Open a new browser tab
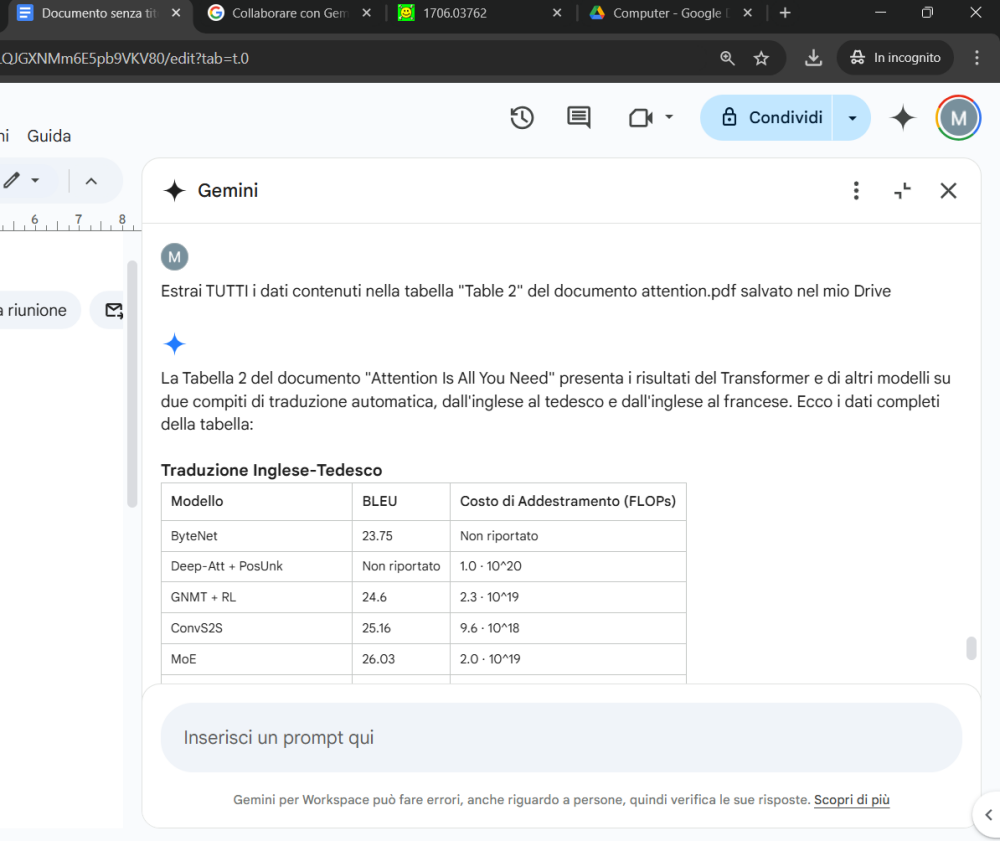 coord(785,13)
